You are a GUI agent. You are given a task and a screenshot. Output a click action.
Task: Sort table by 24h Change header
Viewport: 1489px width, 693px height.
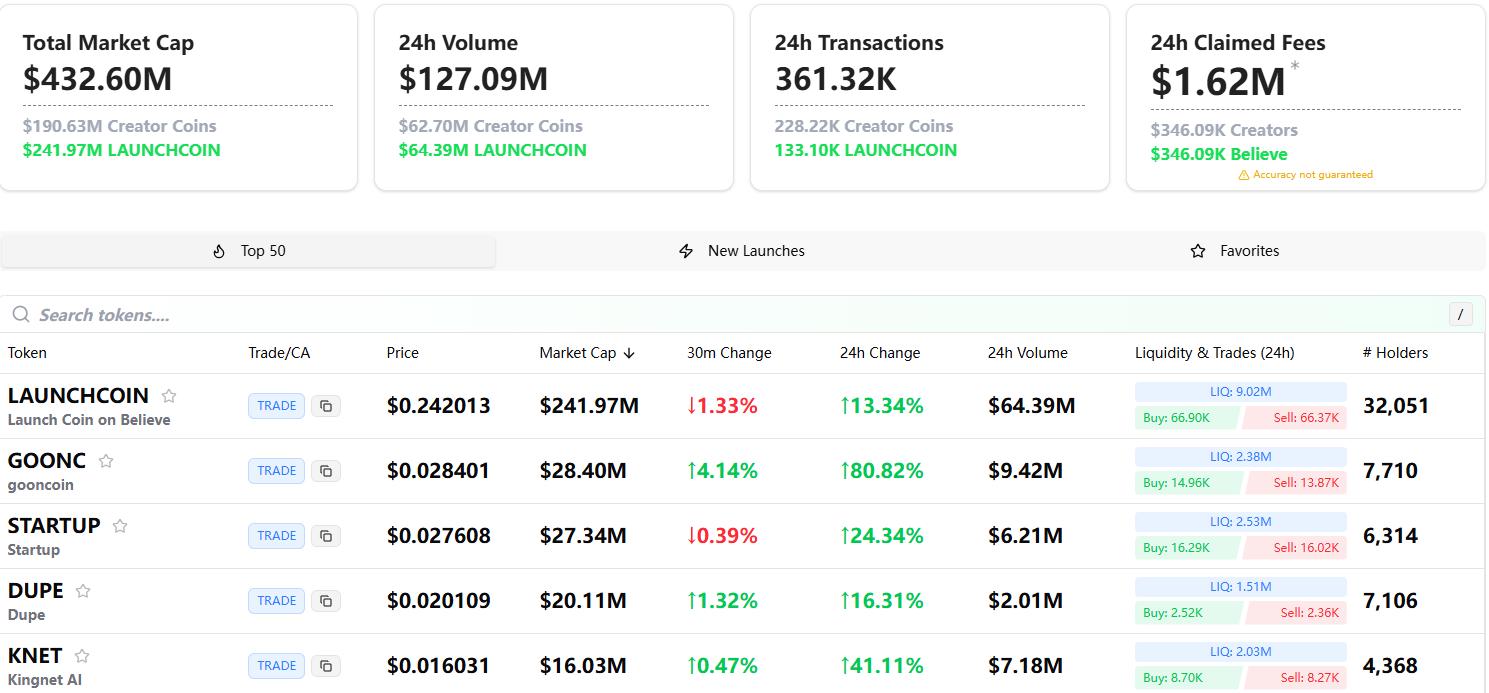coord(879,353)
